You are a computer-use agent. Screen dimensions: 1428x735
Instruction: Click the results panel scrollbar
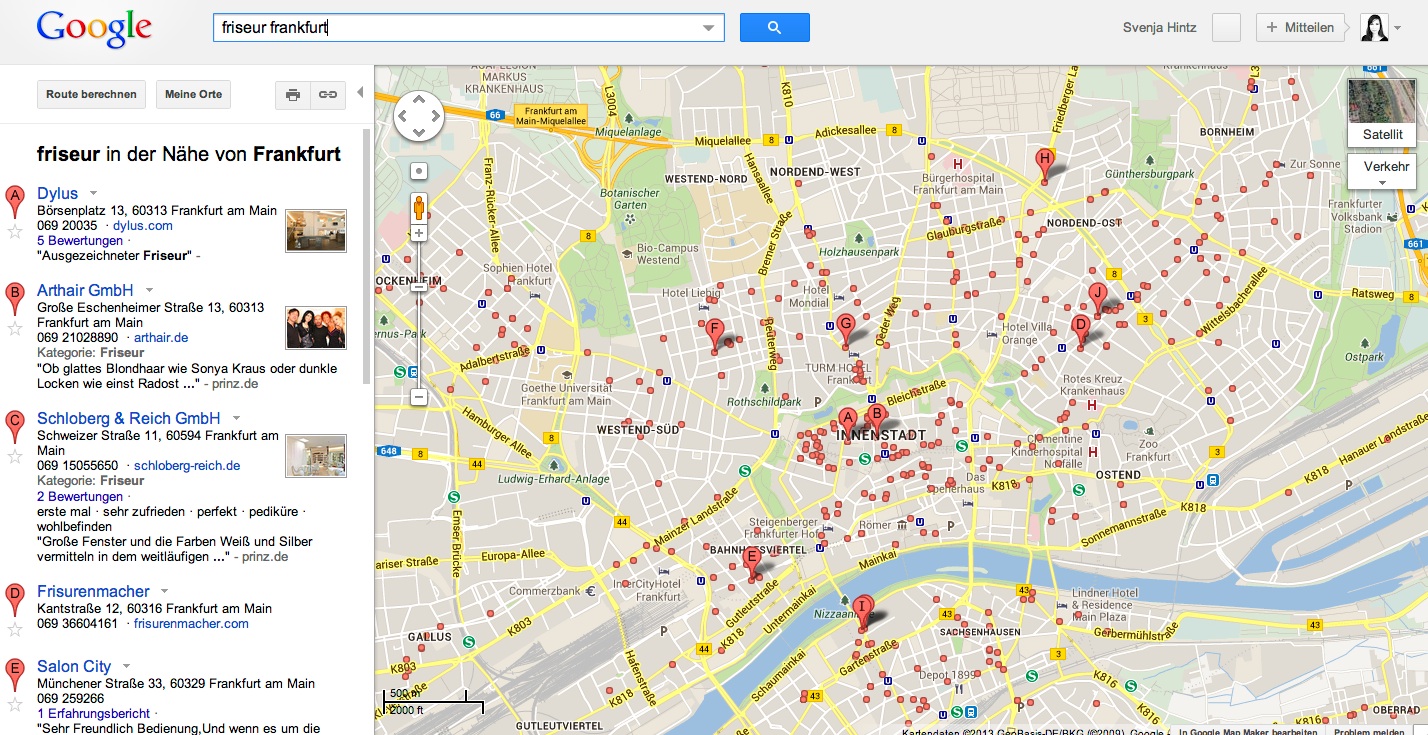pyautogui.click(x=367, y=255)
